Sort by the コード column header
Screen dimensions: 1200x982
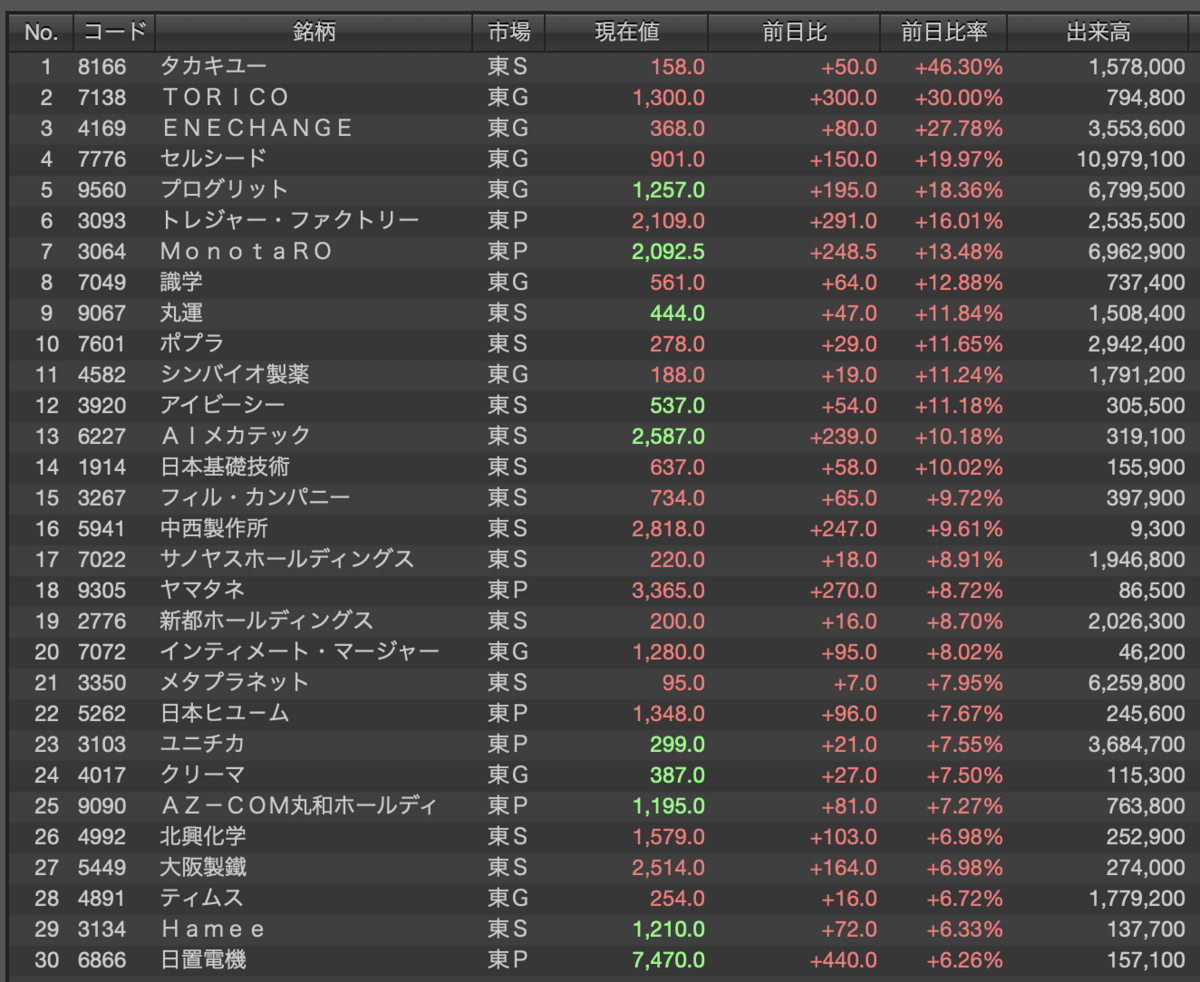click(x=114, y=33)
